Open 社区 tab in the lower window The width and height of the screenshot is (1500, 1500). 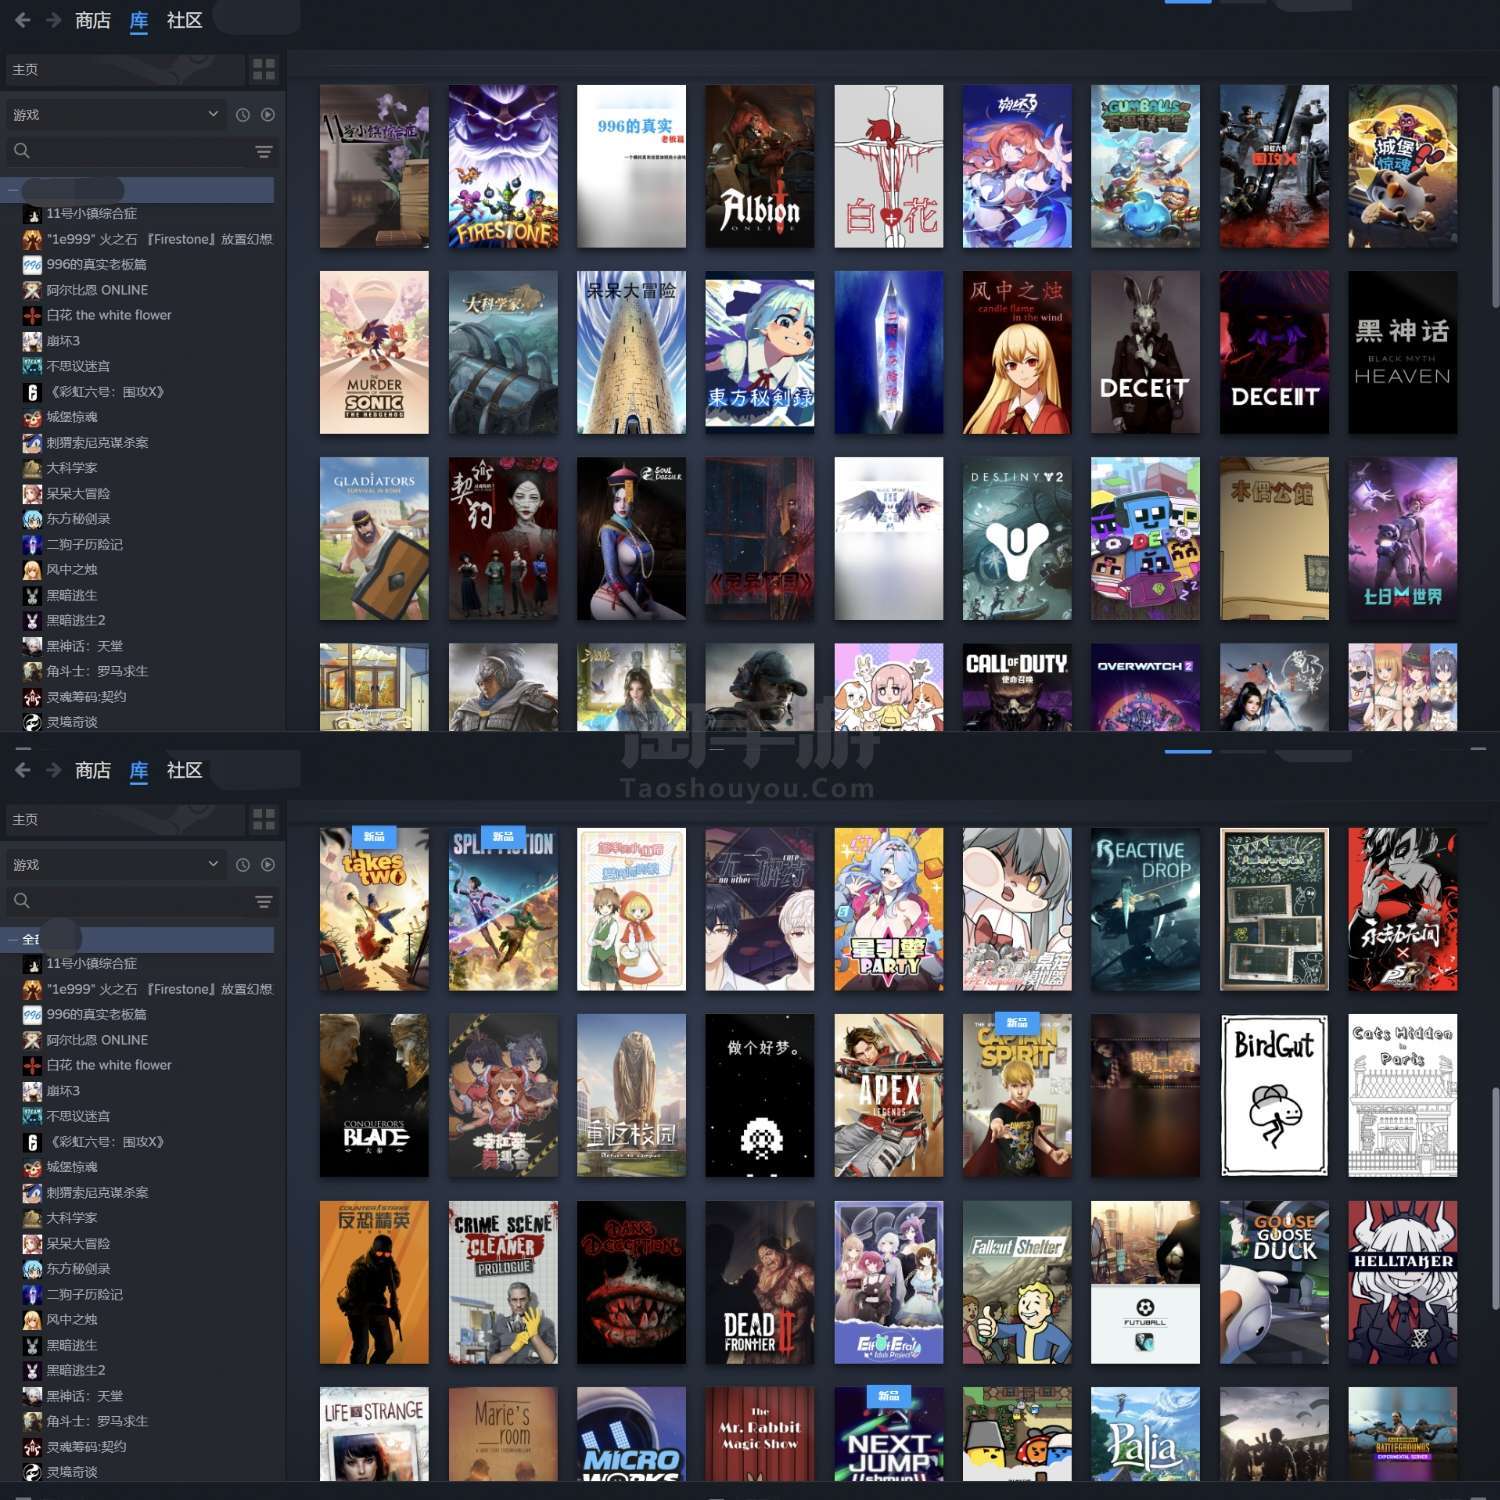click(185, 770)
